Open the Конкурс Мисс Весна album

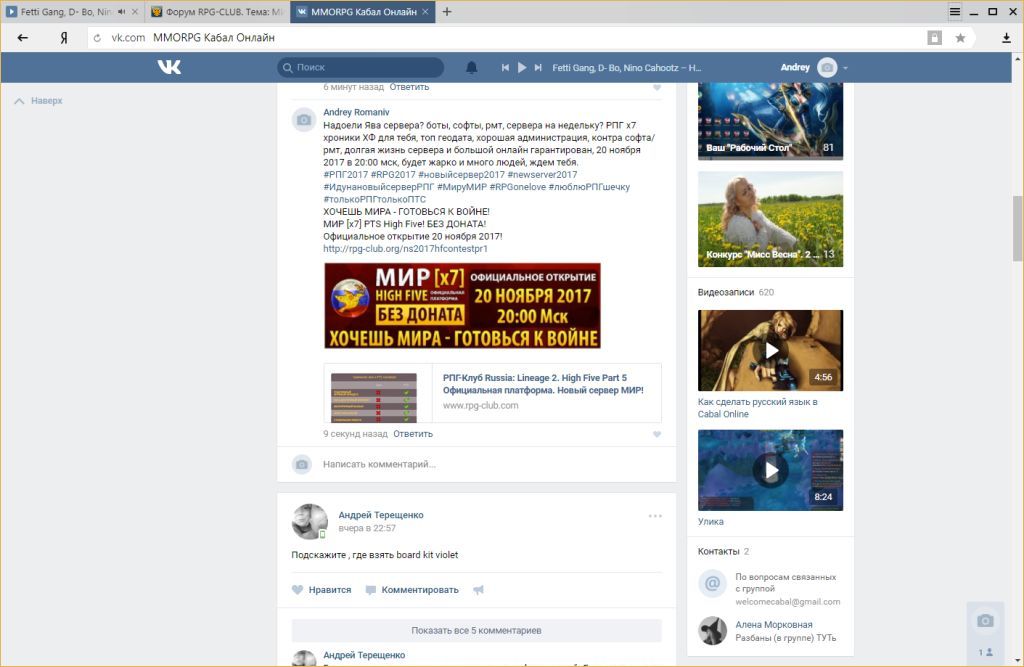[770, 219]
